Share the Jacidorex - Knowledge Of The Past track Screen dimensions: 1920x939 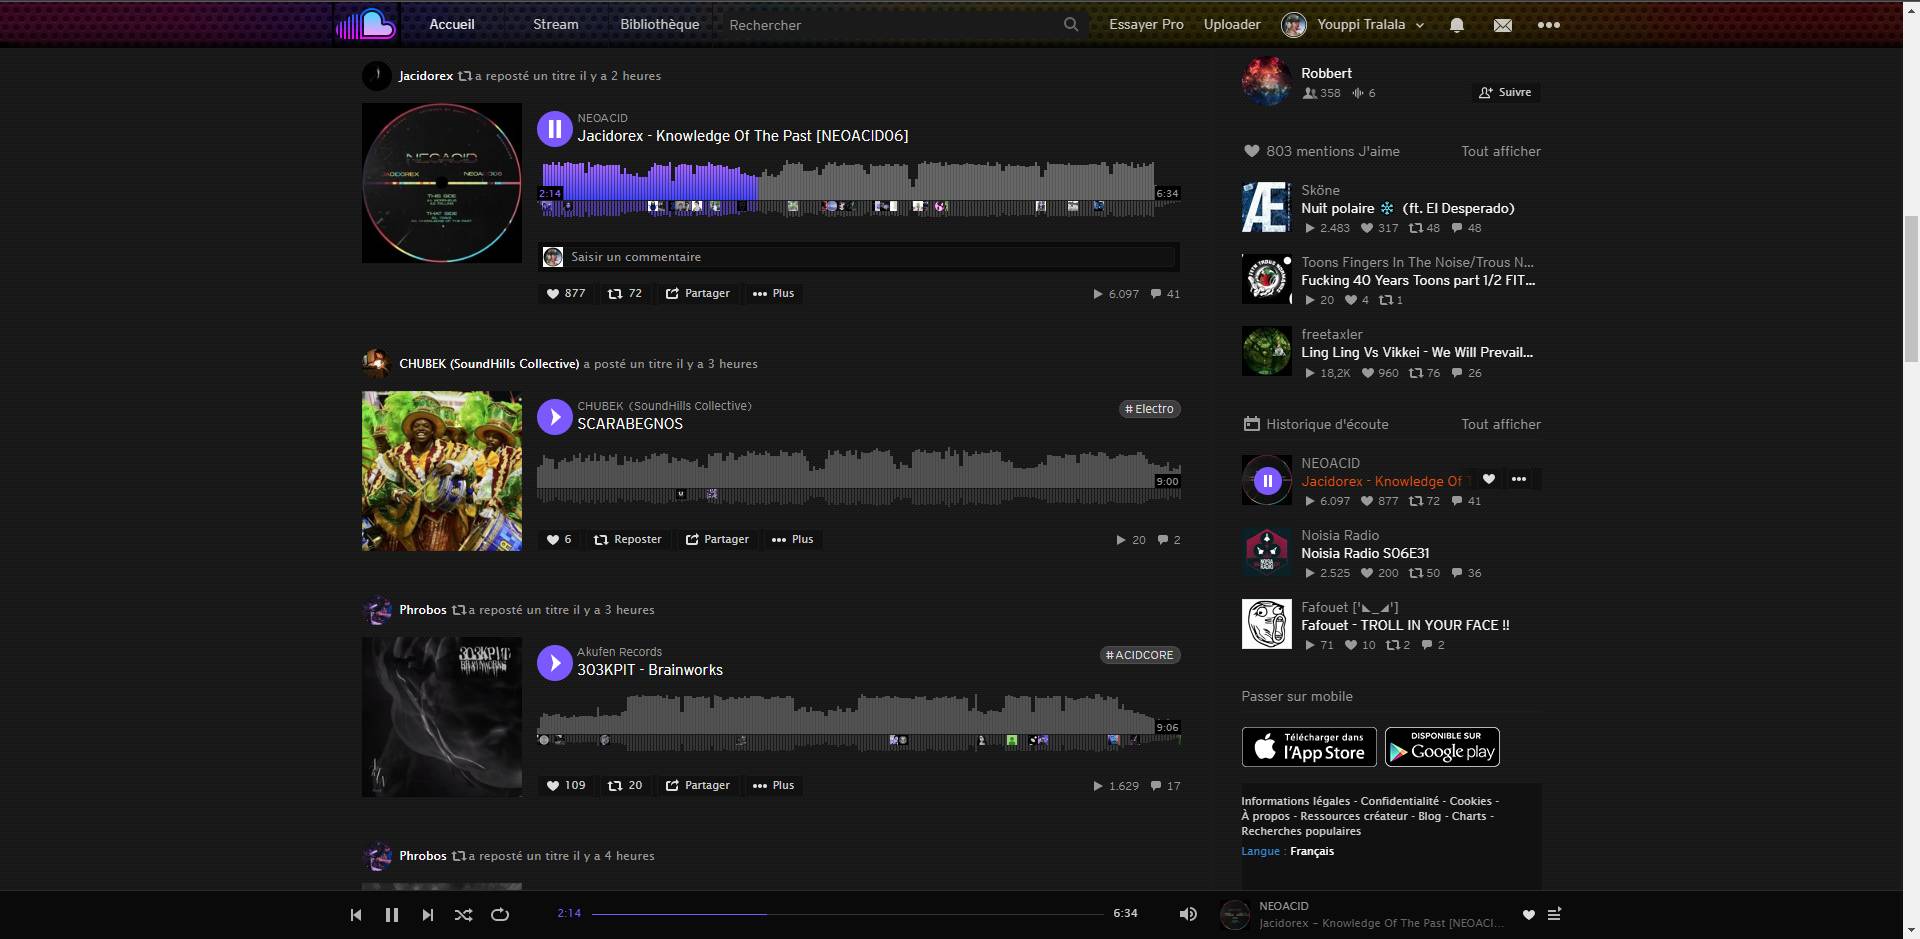(697, 293)
